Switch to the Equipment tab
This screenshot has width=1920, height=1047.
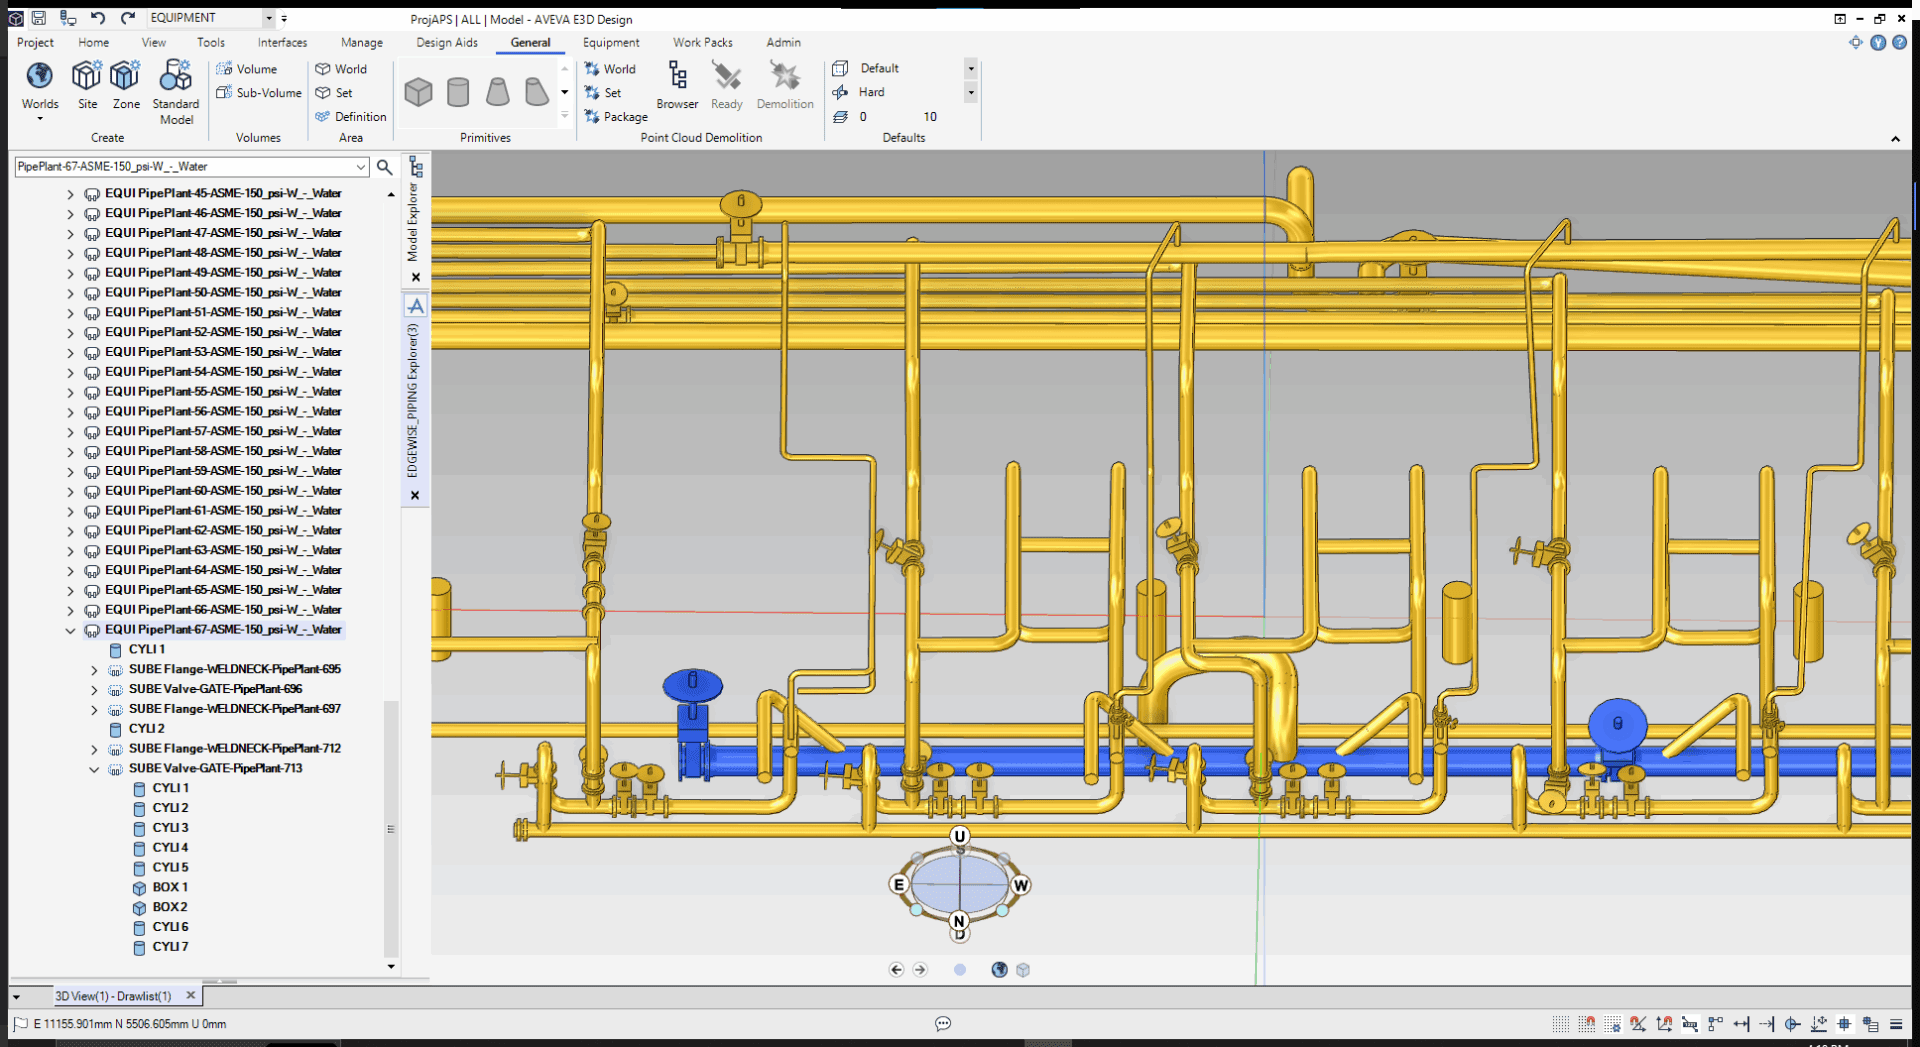611,42
